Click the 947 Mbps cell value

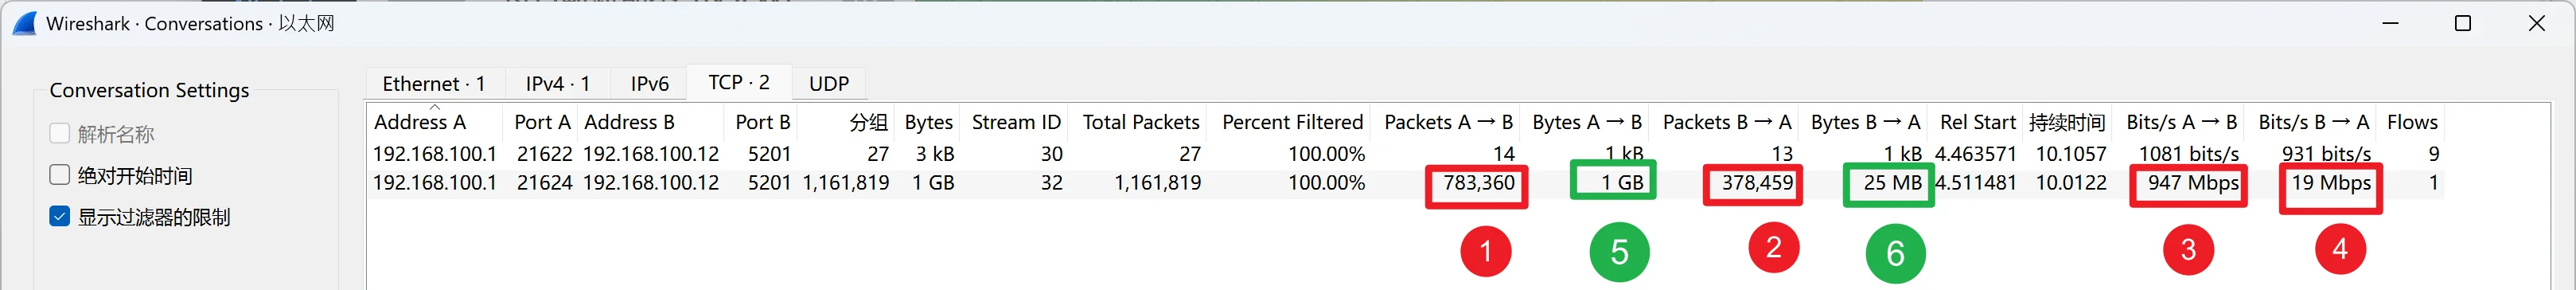point(2192,183)
